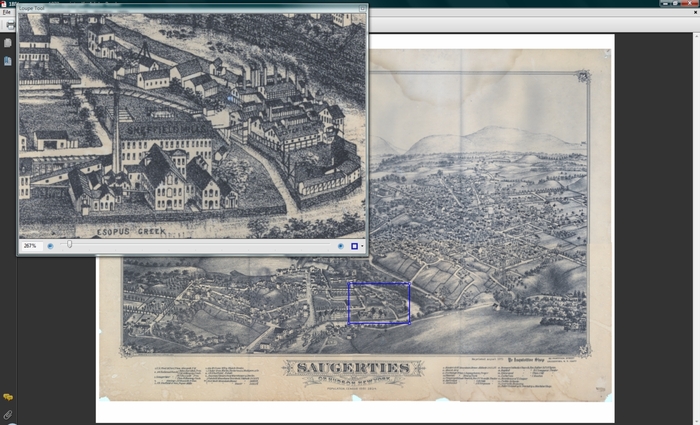Screen dimensions: 700x425
Task: Click the Print toolbar icon
Action: pyautogui.click(x=10, y=25)
